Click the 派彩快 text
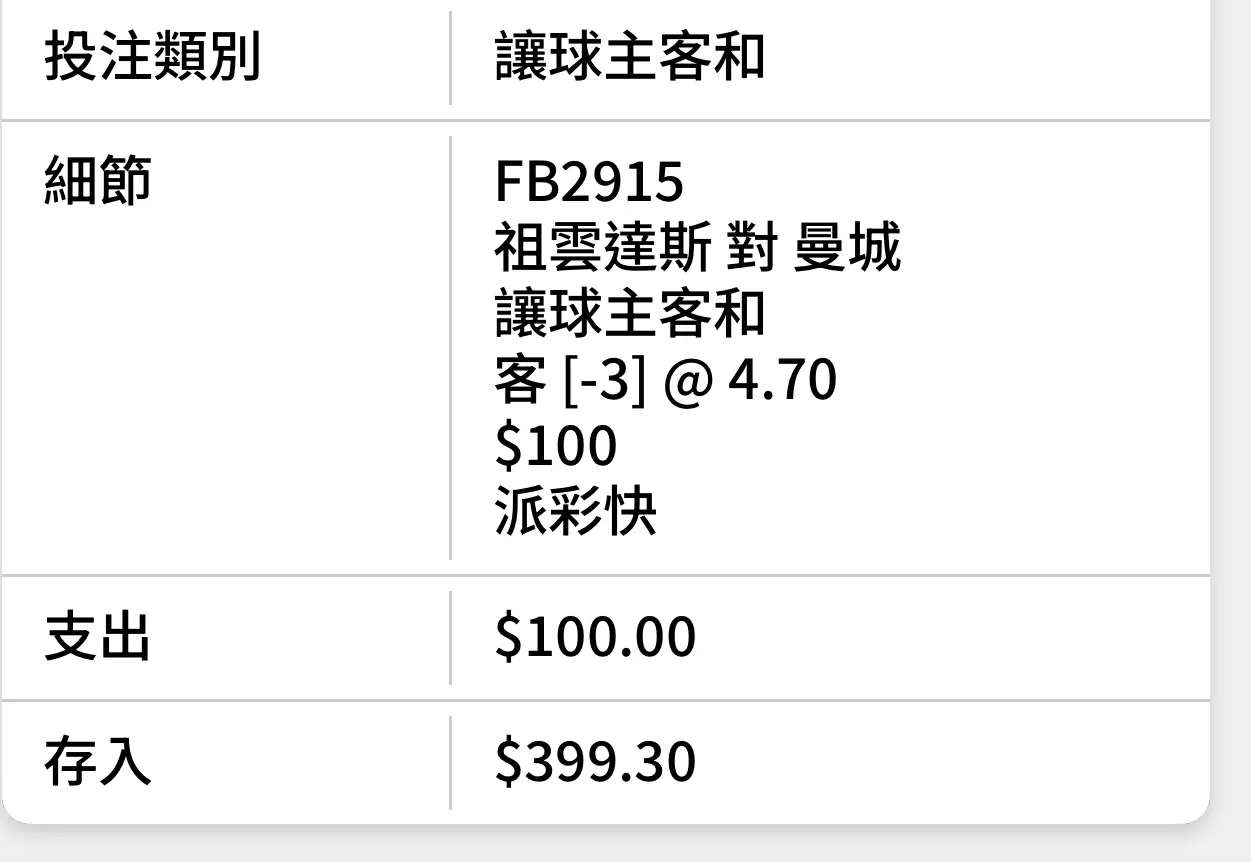 (x=576, y=512)
